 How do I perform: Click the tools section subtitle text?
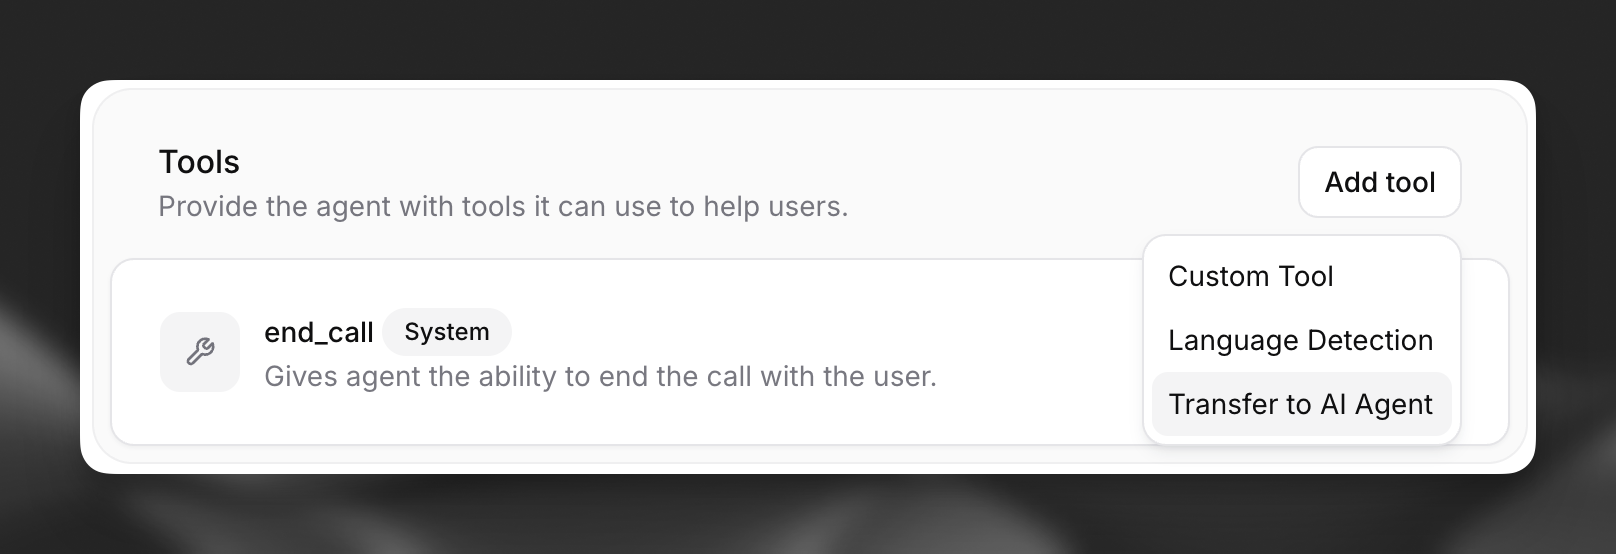click(x=503, y=207)
